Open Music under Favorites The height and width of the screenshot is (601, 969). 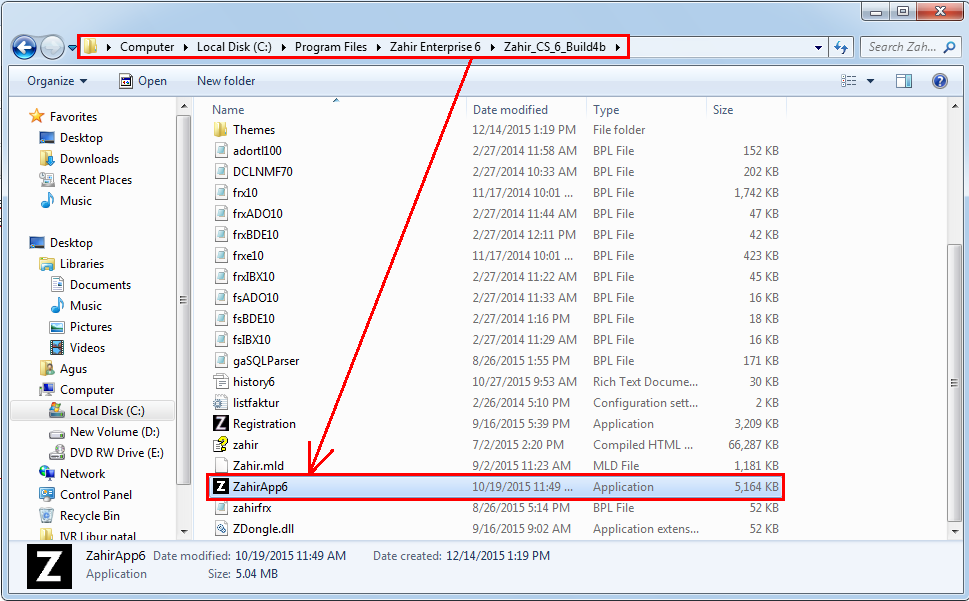(x=75, y=201)
